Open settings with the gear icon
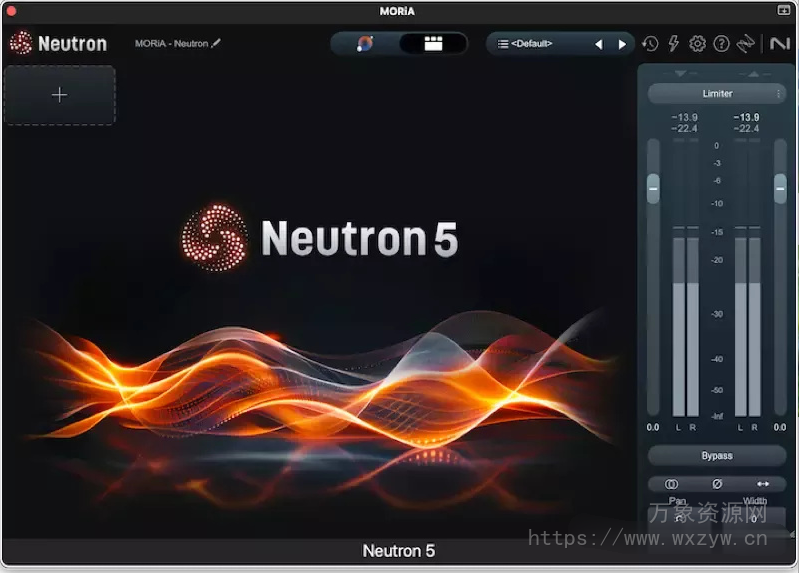The width and height of the screenshot is (799, 573). tap(698, 44)
